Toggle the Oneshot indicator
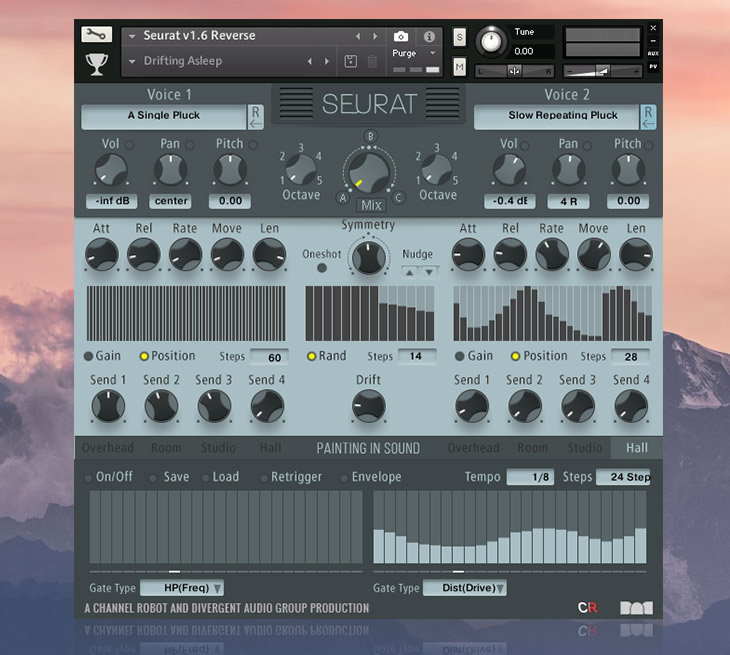The image size is (730, 655). tap(321, 268)
